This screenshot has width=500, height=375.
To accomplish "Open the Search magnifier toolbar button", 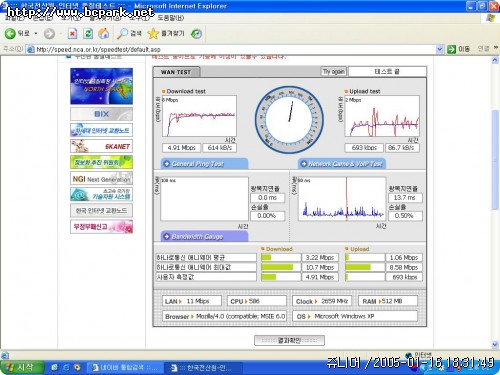I will tap(129, 33).
